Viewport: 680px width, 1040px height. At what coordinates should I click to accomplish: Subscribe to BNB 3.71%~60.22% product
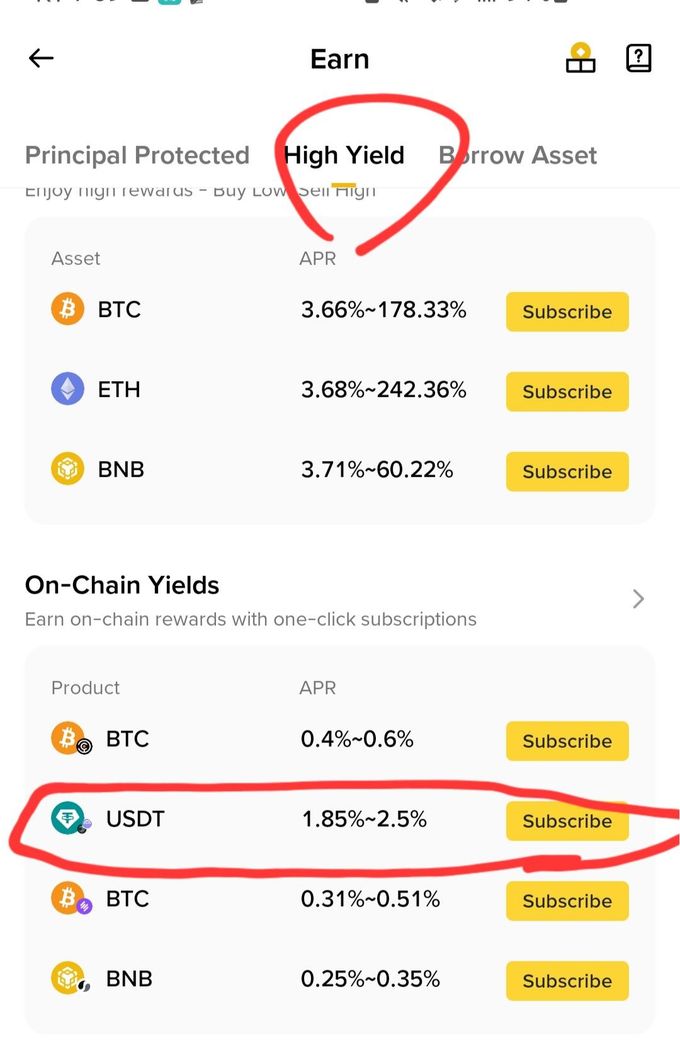tap(567, 471)
